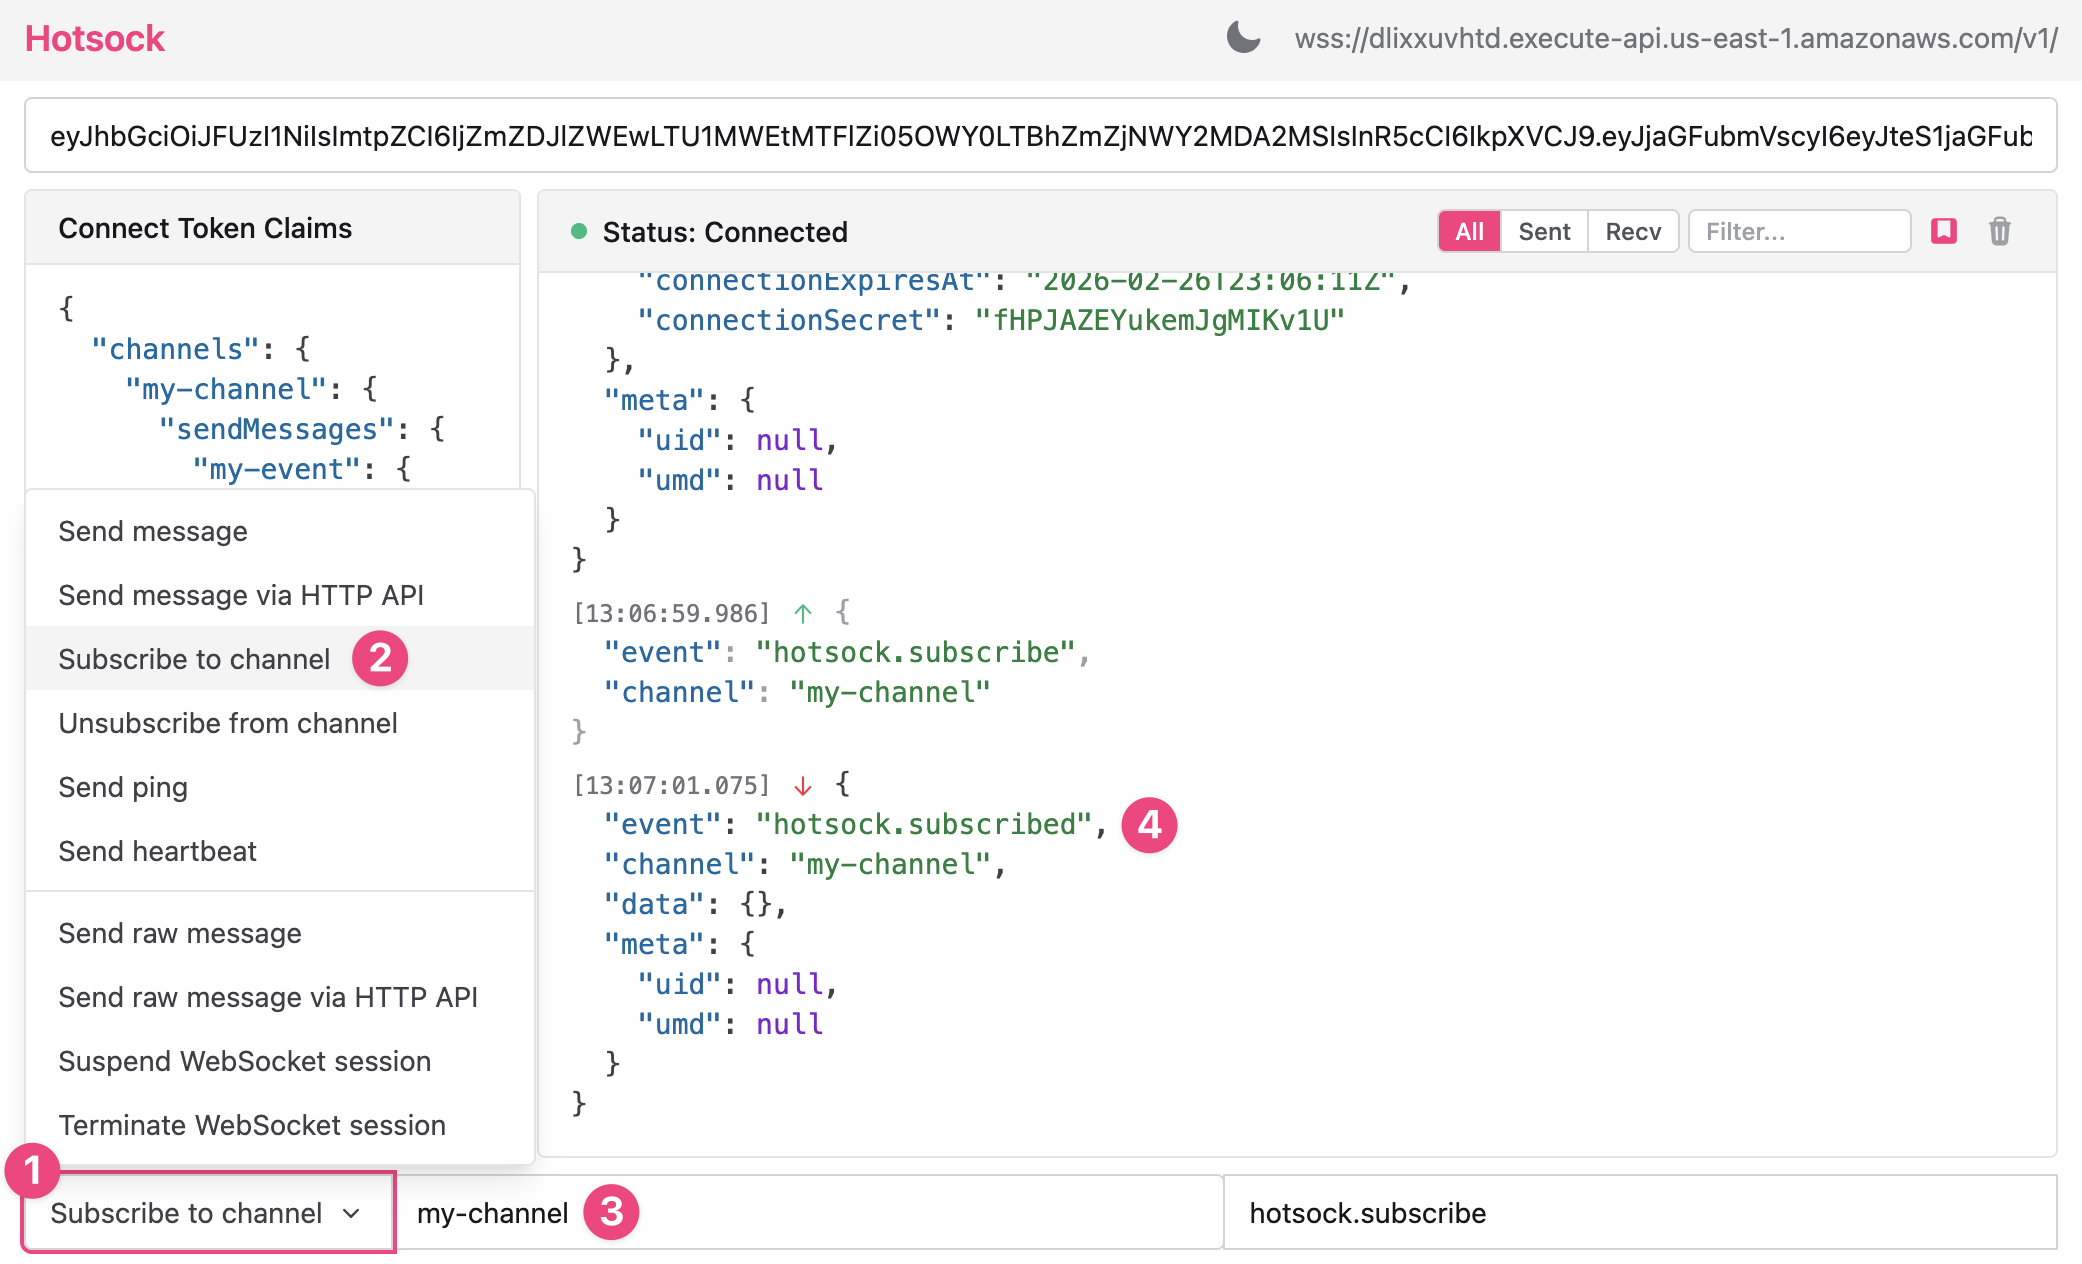Toggle dark mode with the moon icon
This screenshot has height=1264, width=2082.
(x=1243, y=38)
